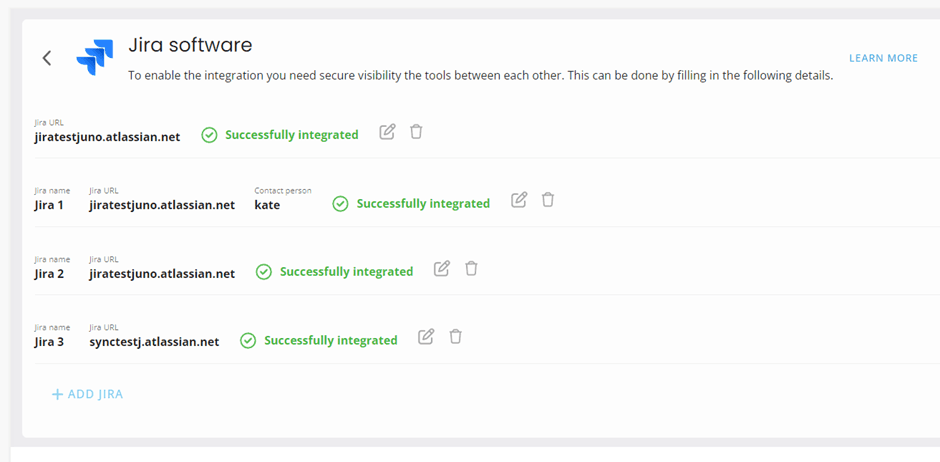Edit the Jira 1 integration
This screenshot has width=940, height=462.
pos(519,200)
